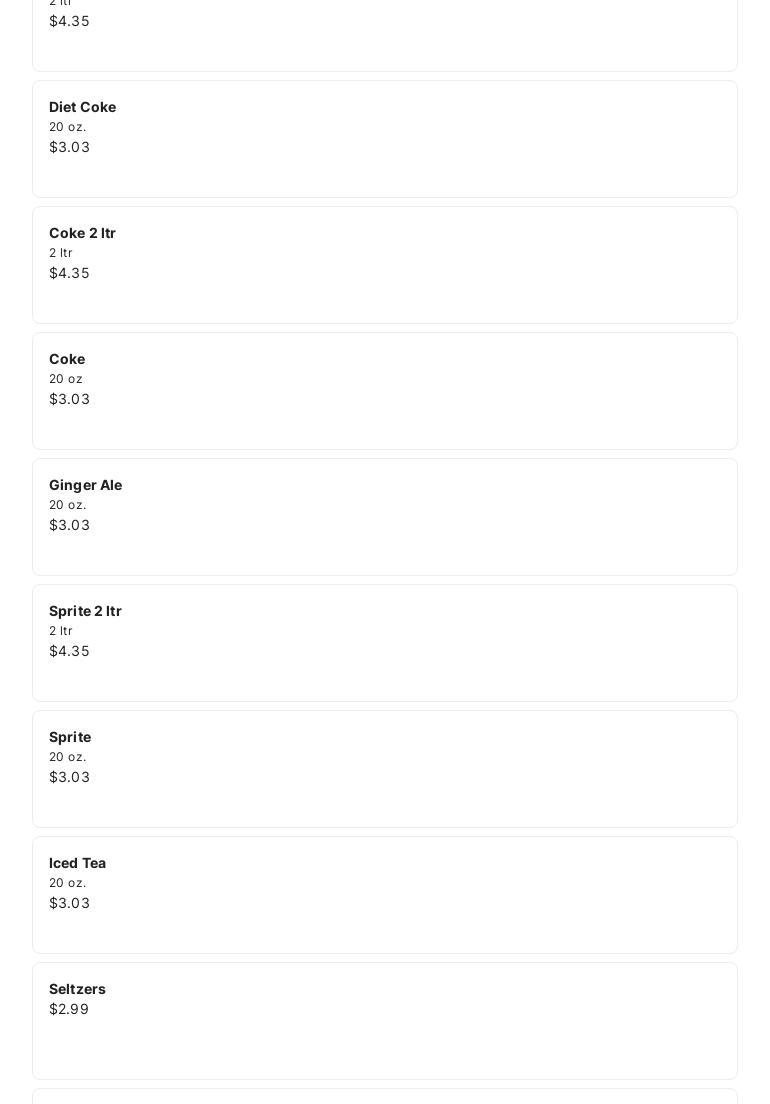Click the "2 ltr" size label under Sprite 2 ltr
Viewport: 770px width, 1104px height.
(60, 631)
